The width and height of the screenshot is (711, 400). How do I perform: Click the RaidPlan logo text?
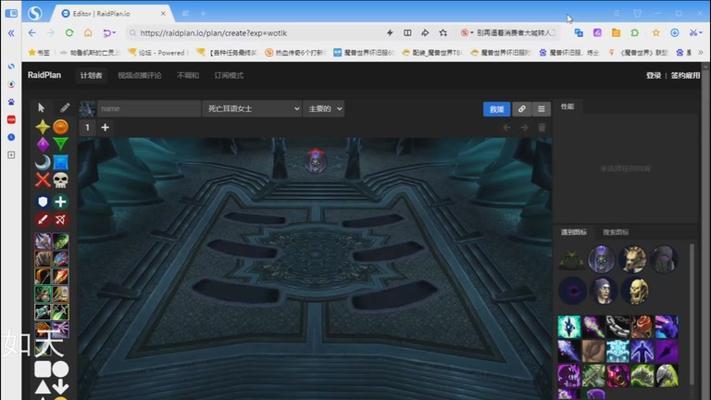[x=44, y=75]
